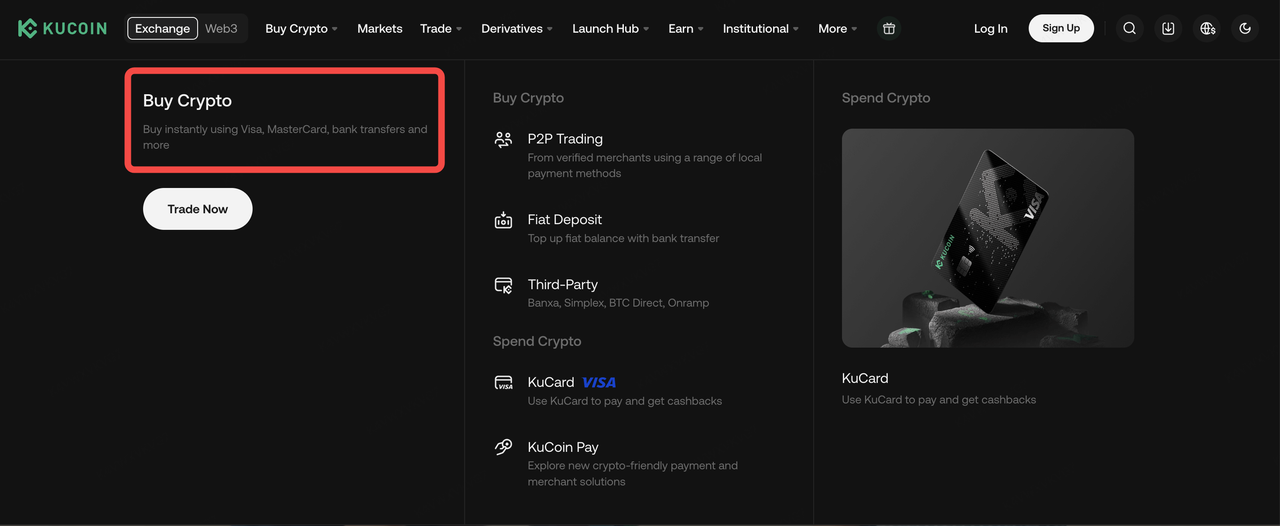1280x526 pixels.
Task: Switch to Web3 mode
Action: [221, 28]
